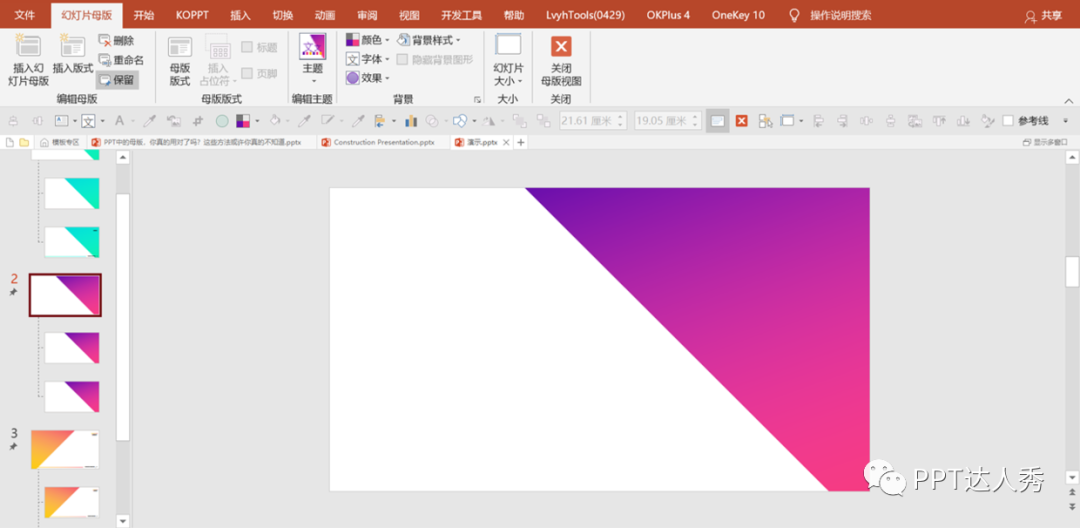
Task: Open the 效果 effects dropdown
Action: coord(368,78)
